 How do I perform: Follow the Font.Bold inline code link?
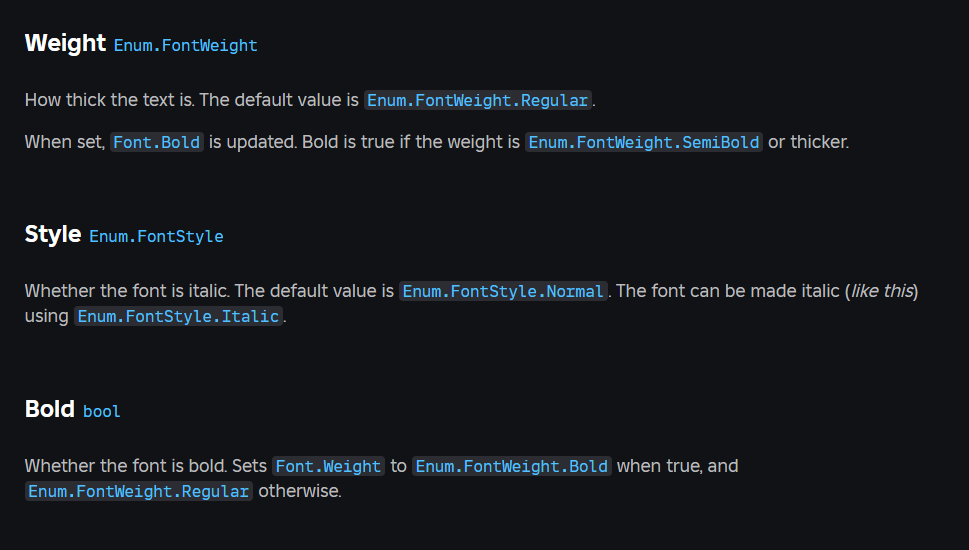pyautogui.click(x=157, y=142)
